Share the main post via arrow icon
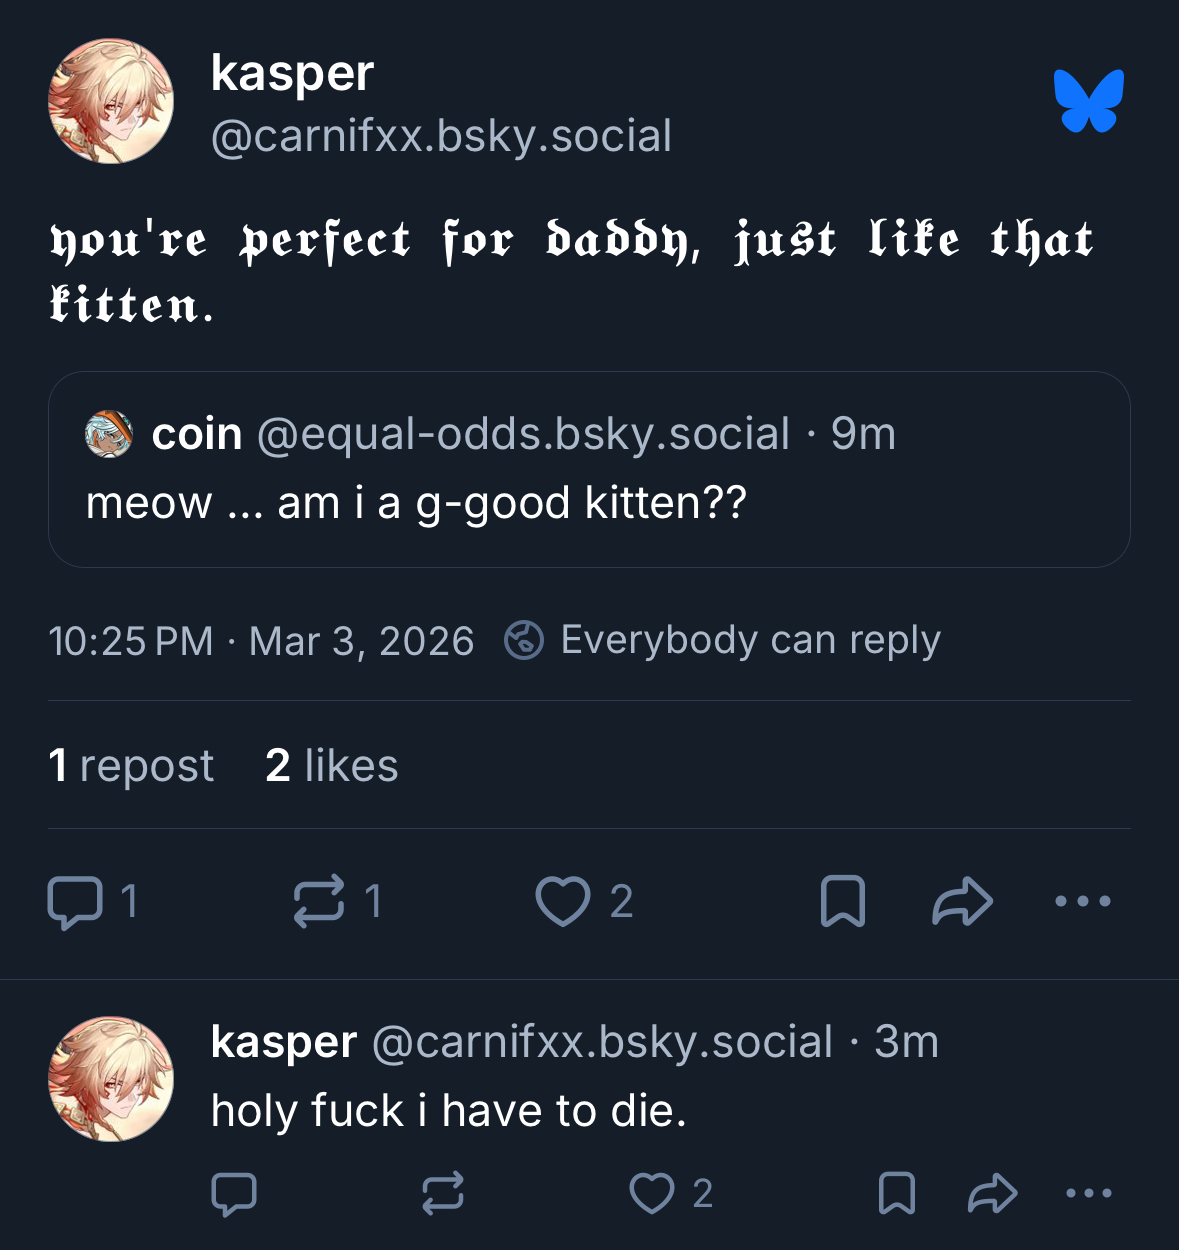This screenshot has width=1179, height=1250. [x=962, y=902]
